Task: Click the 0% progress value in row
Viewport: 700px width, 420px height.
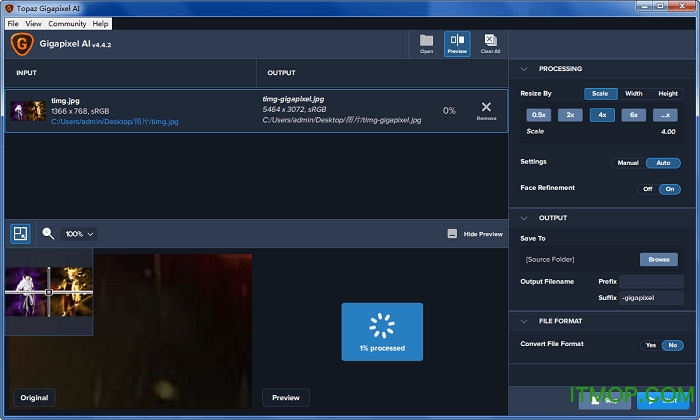Action: coord(449,111)
